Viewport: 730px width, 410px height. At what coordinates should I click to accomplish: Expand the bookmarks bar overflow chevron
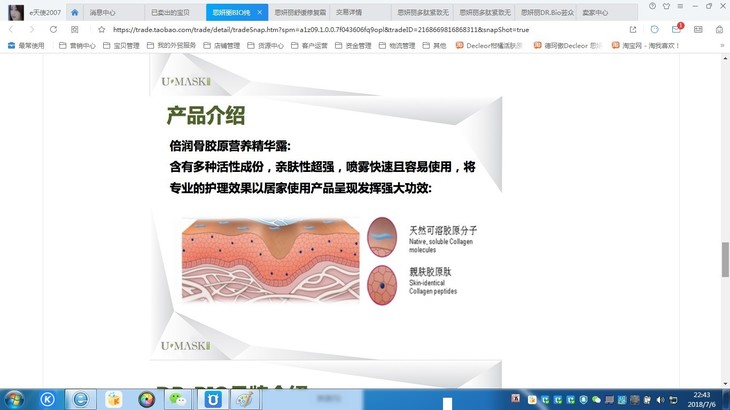722,45
